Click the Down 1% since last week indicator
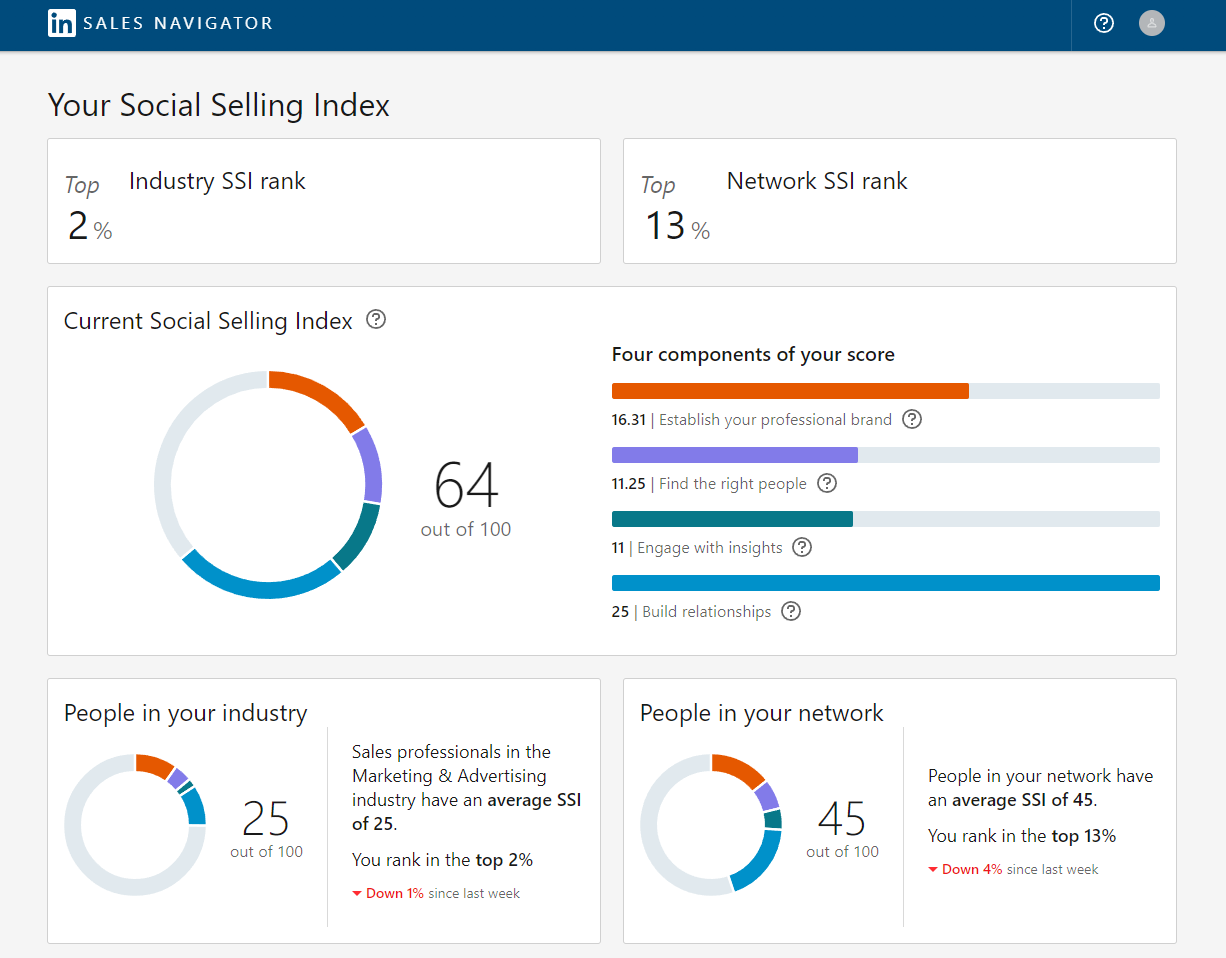The width and height of the screenshot is (1226, 958). [436, 893]
